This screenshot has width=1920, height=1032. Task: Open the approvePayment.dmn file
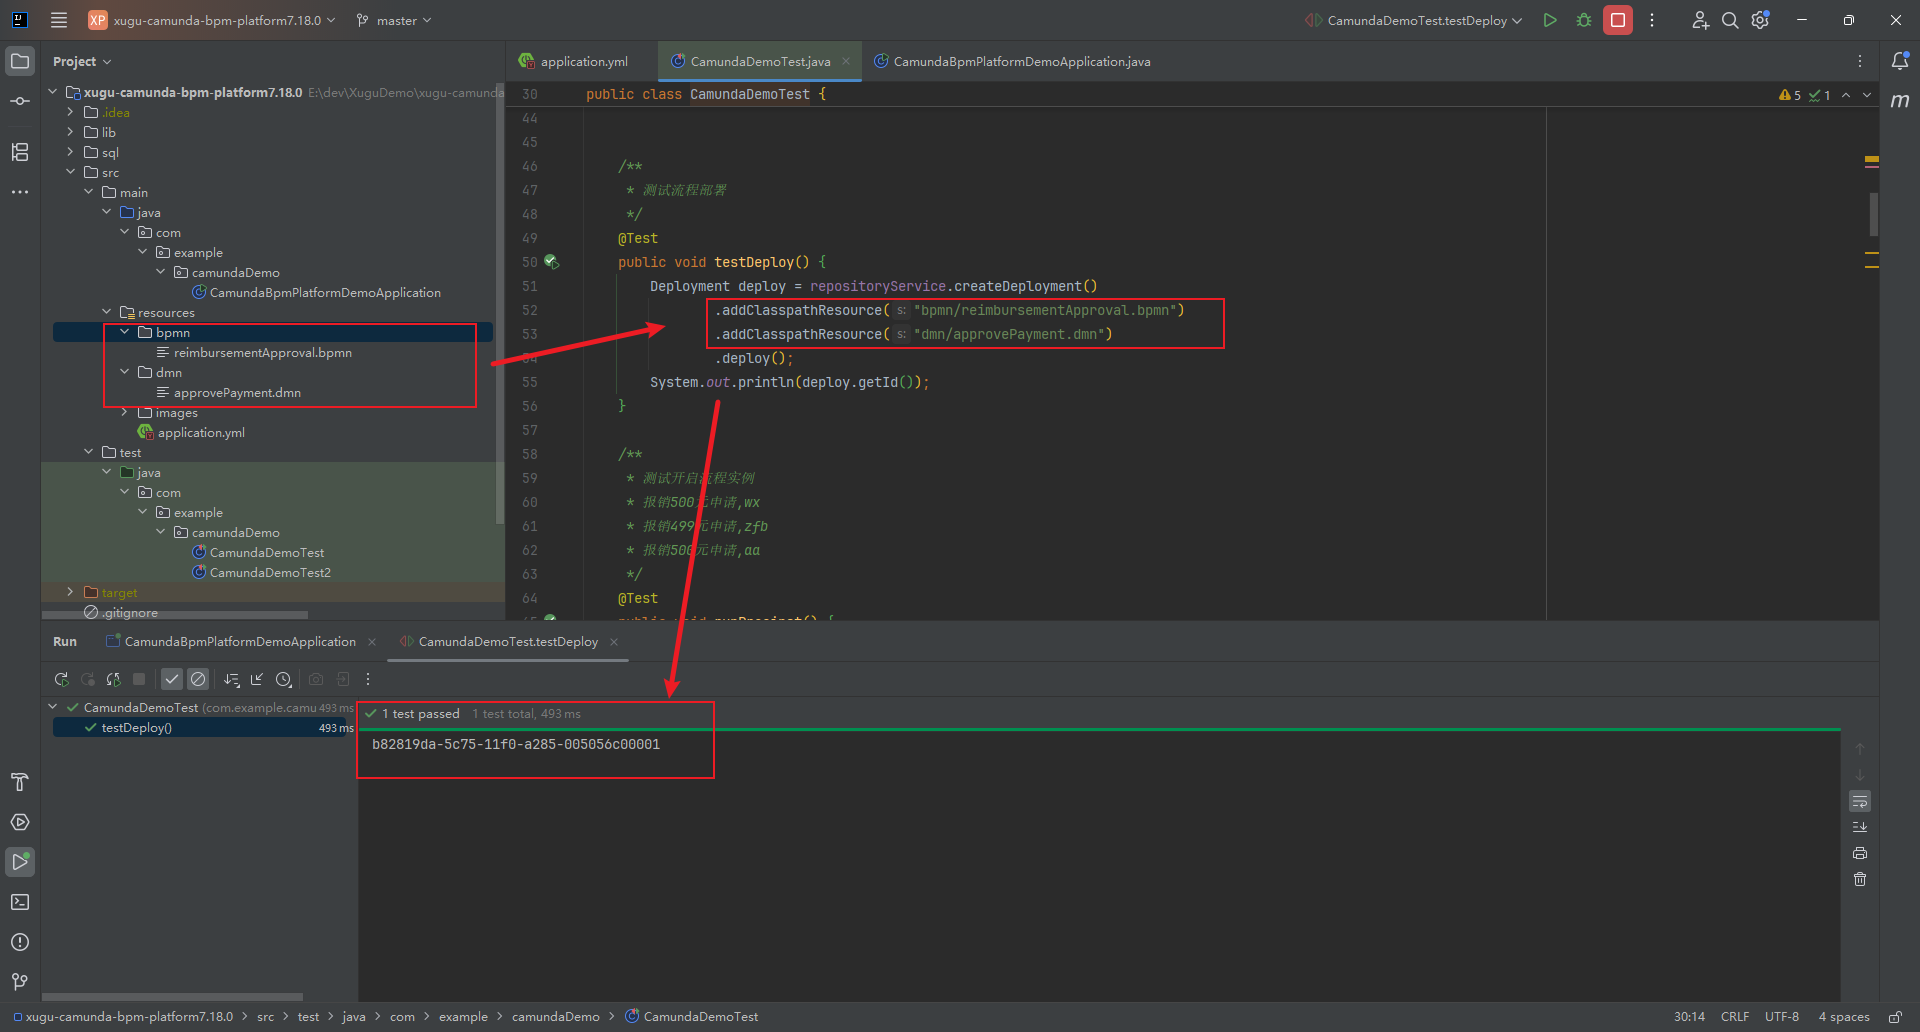click(237, 393)
